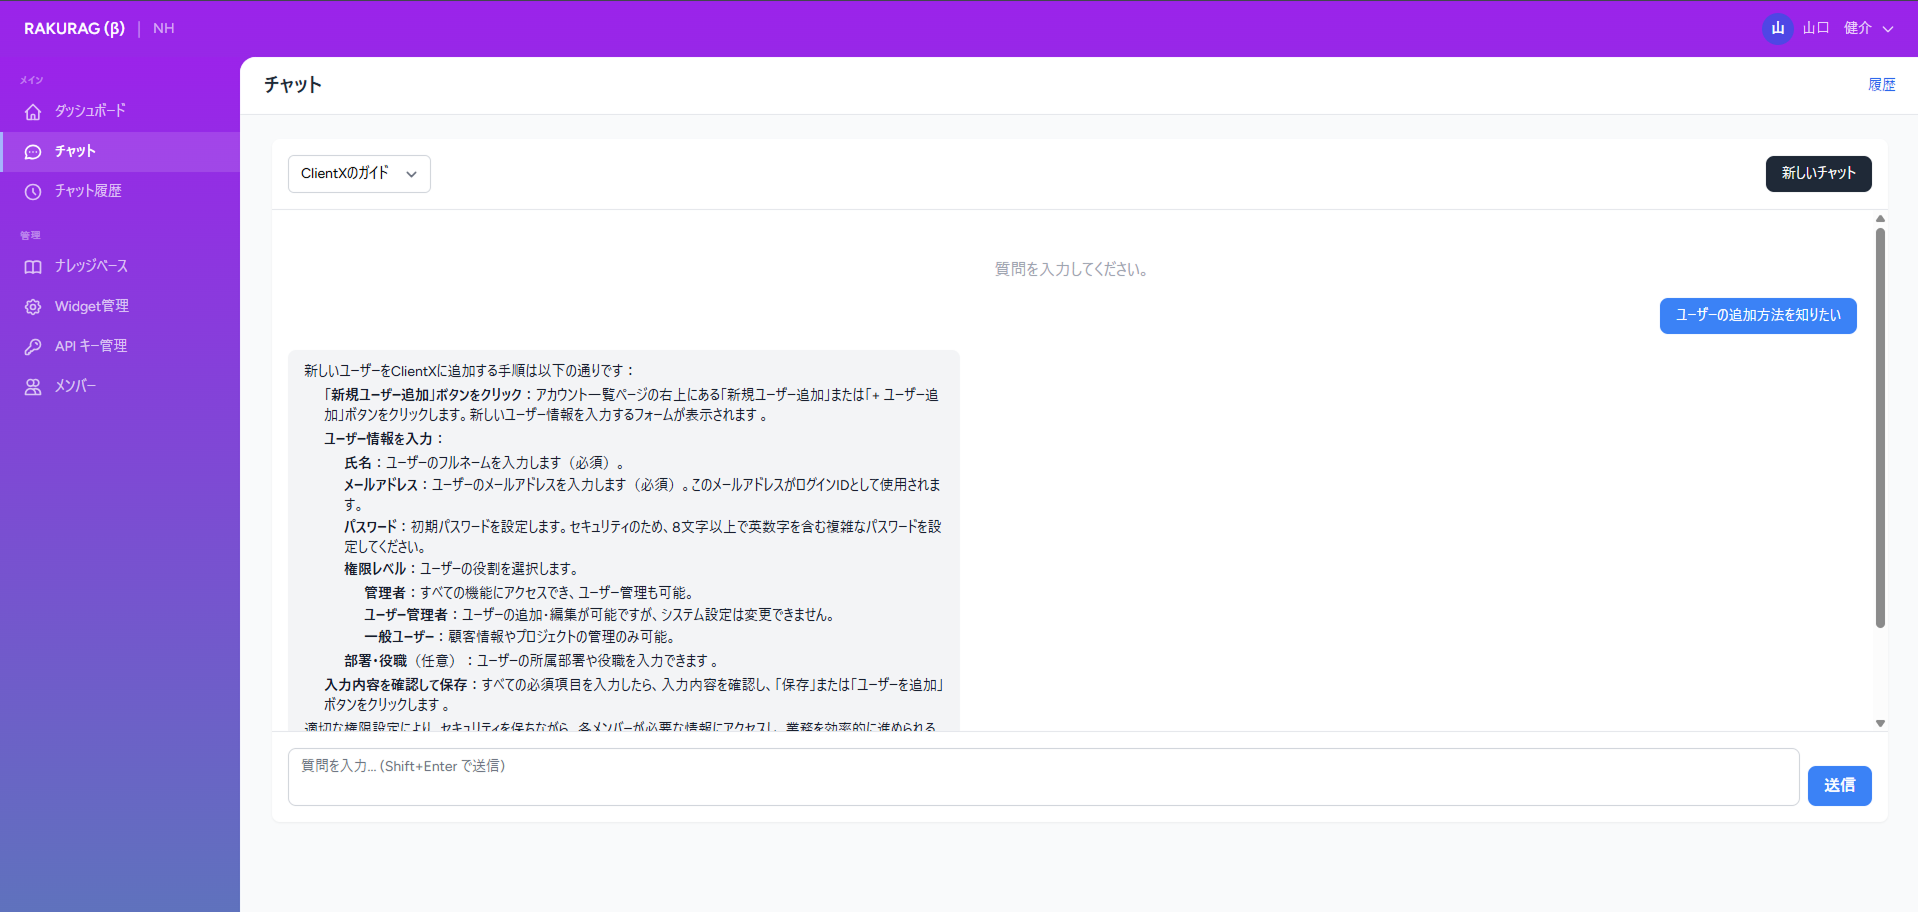Click the chat bubble icon in sidebar

tap(33, 151)
